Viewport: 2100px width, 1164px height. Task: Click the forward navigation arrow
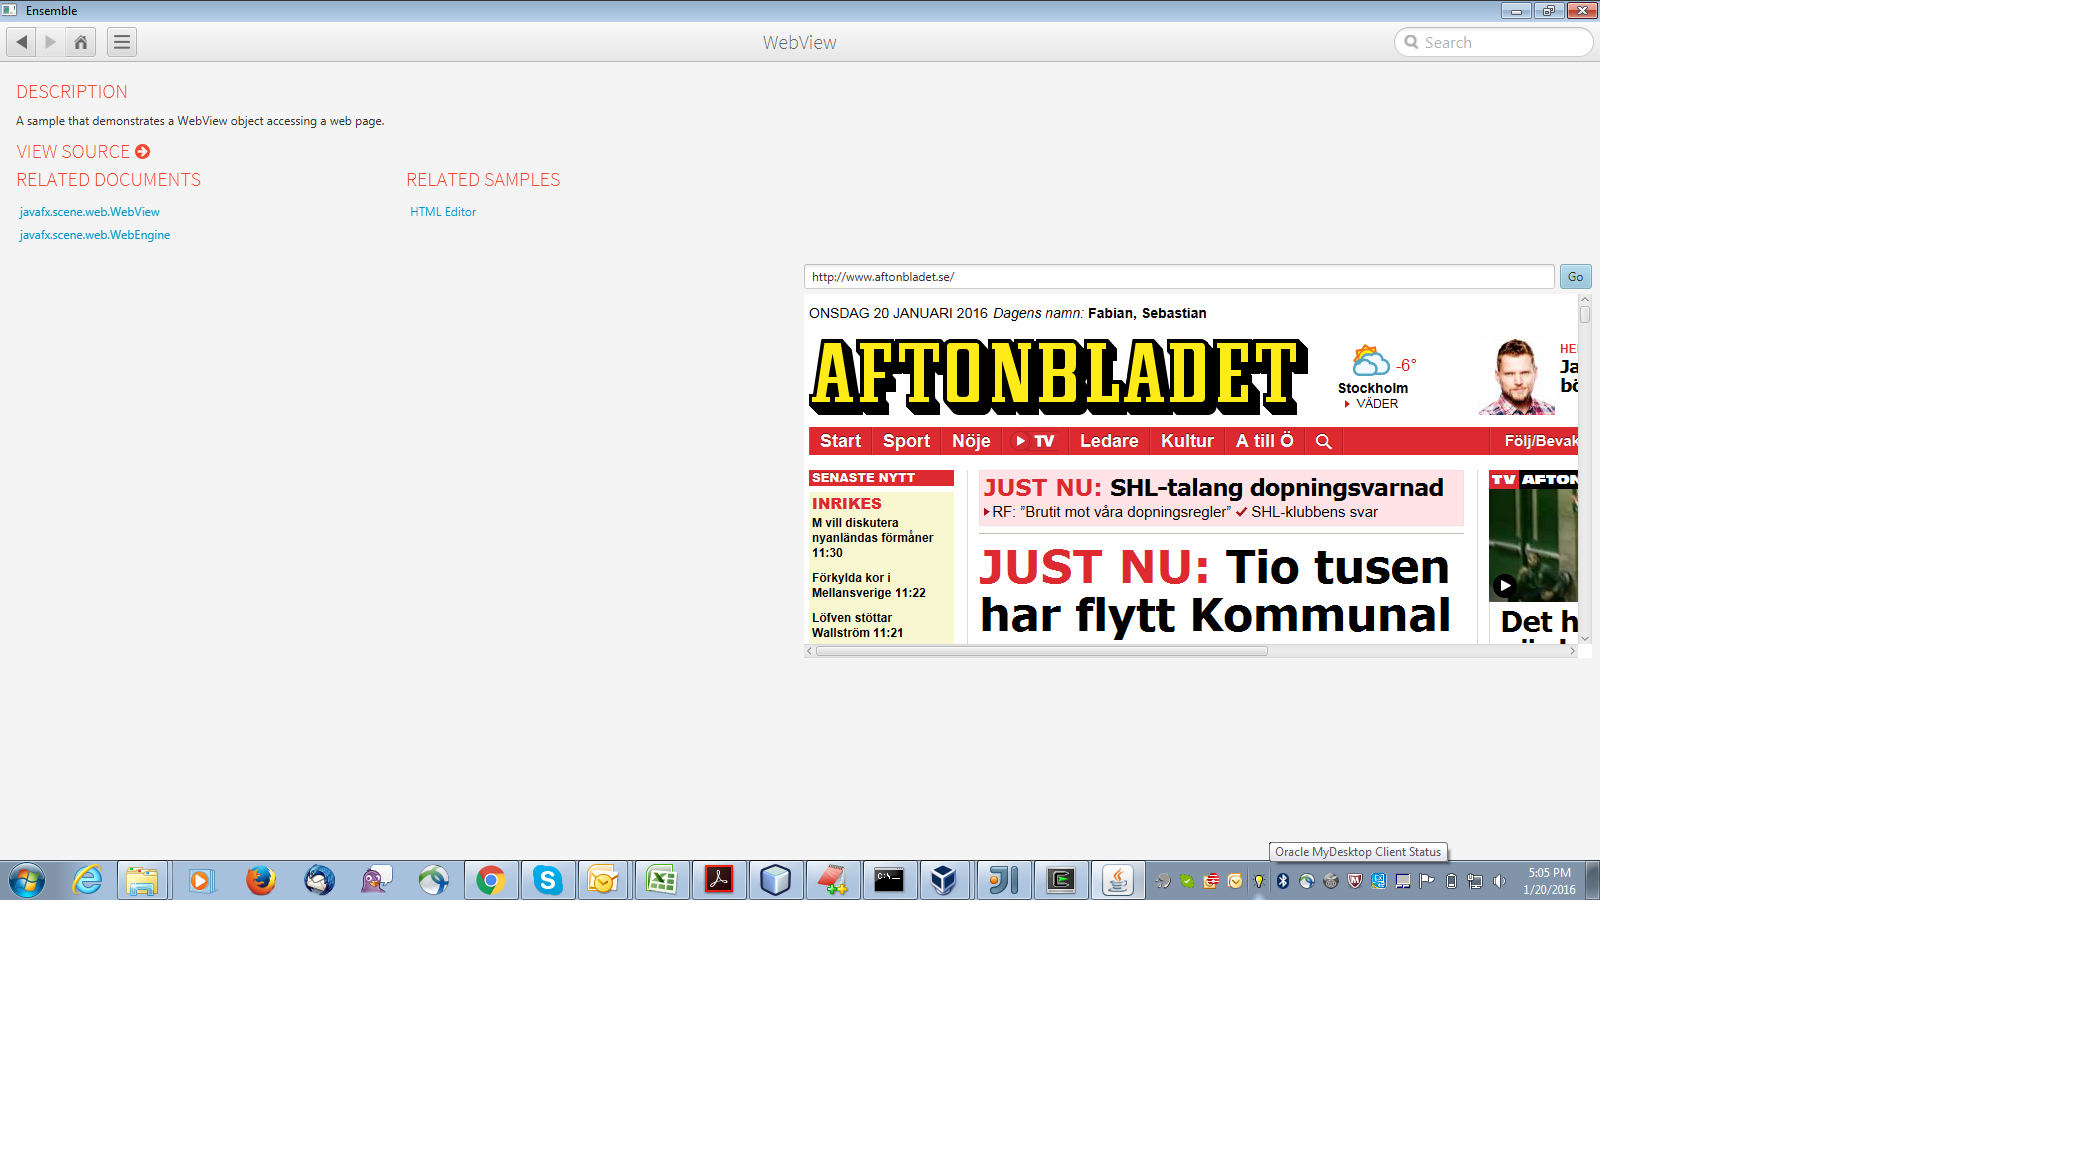point(51,42)
